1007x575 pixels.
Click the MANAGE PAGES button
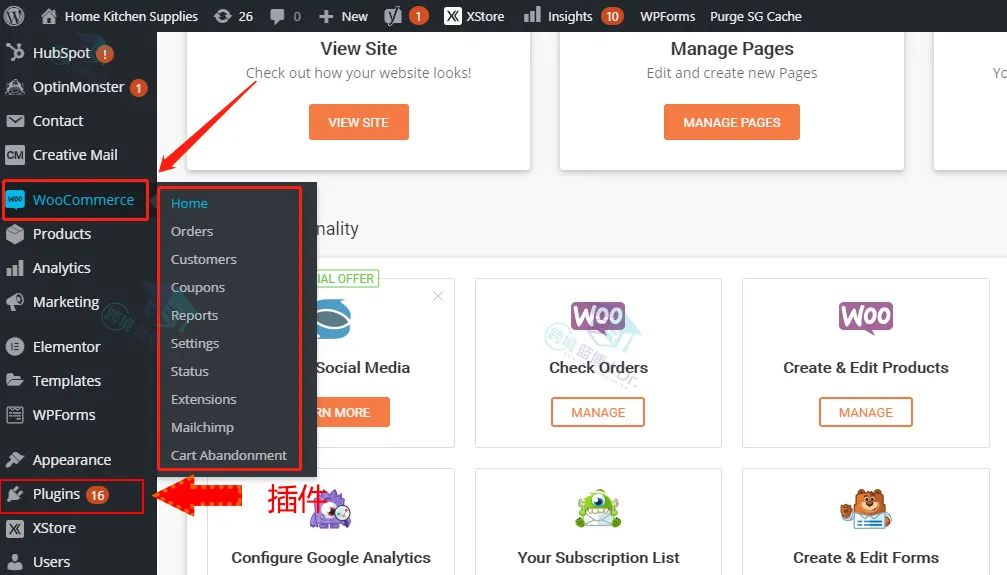(x=731, y=122)
